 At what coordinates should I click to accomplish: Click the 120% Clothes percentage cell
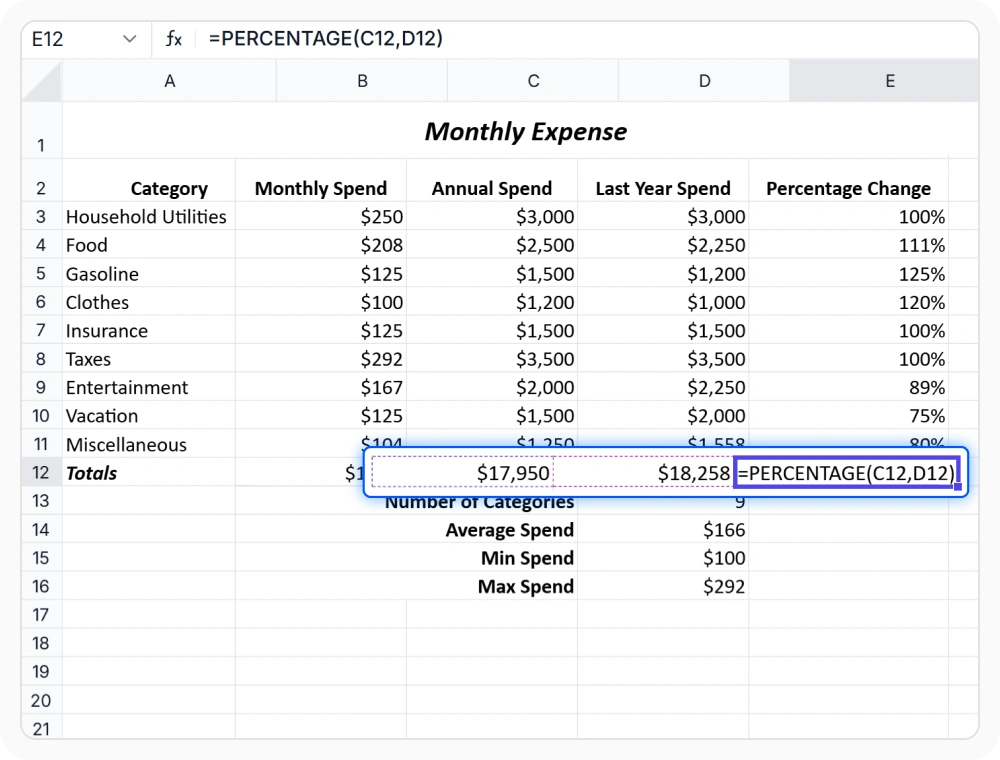848,302
